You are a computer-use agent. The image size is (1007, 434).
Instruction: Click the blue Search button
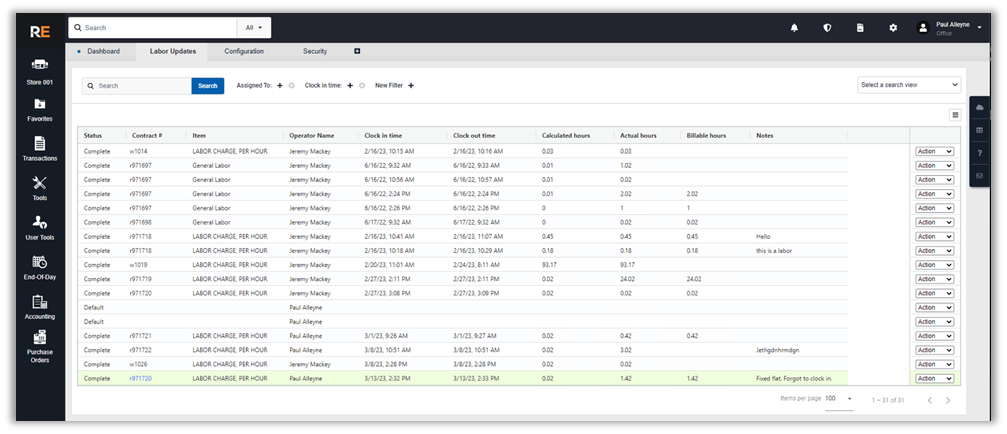coord(207,86)
